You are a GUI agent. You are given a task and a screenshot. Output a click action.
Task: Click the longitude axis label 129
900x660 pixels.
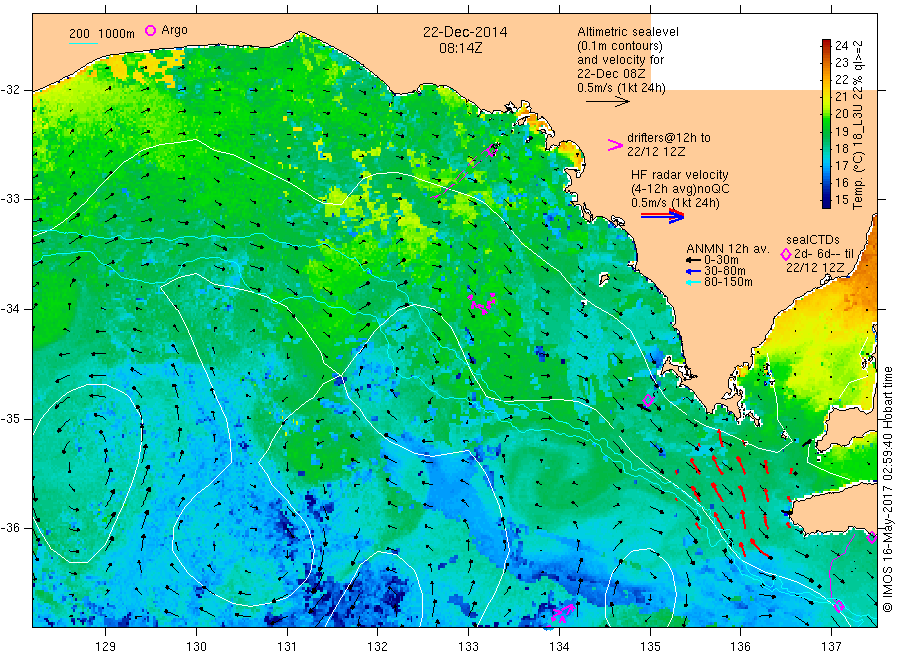coord(106,647)
